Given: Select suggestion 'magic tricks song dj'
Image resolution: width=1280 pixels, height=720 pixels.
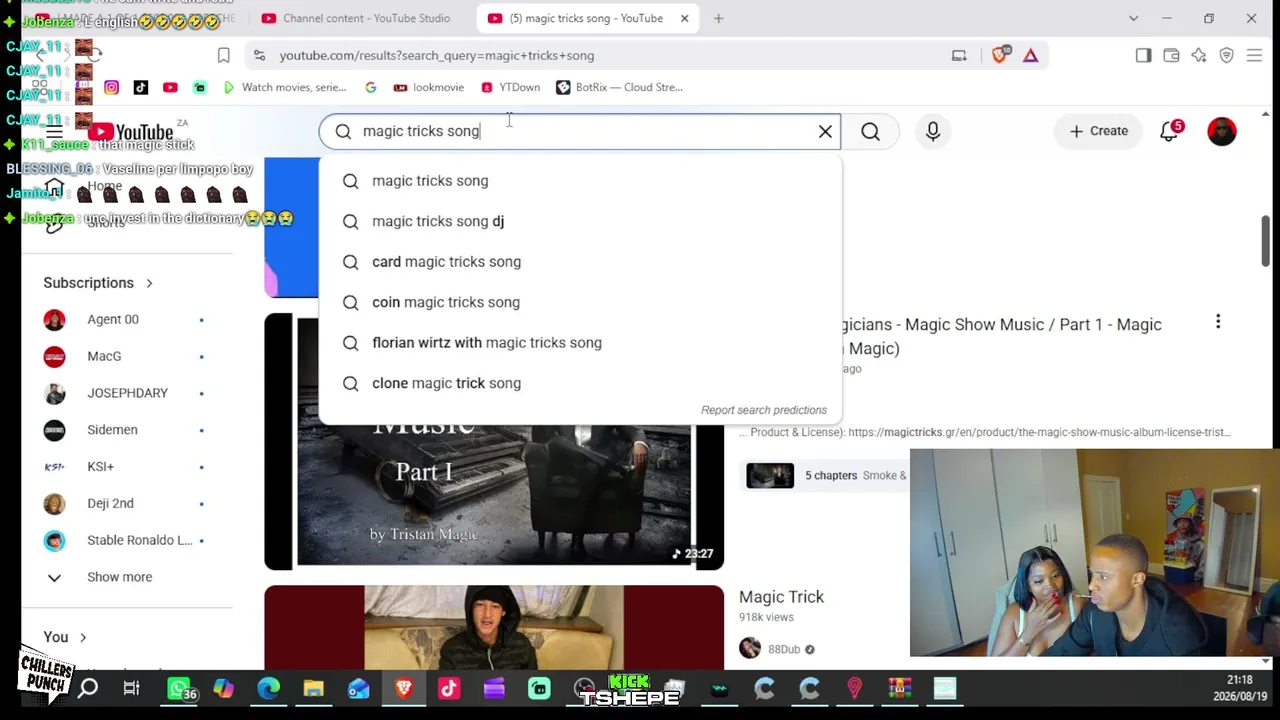Looking at the screenshot, I should (x=580, y=221).
